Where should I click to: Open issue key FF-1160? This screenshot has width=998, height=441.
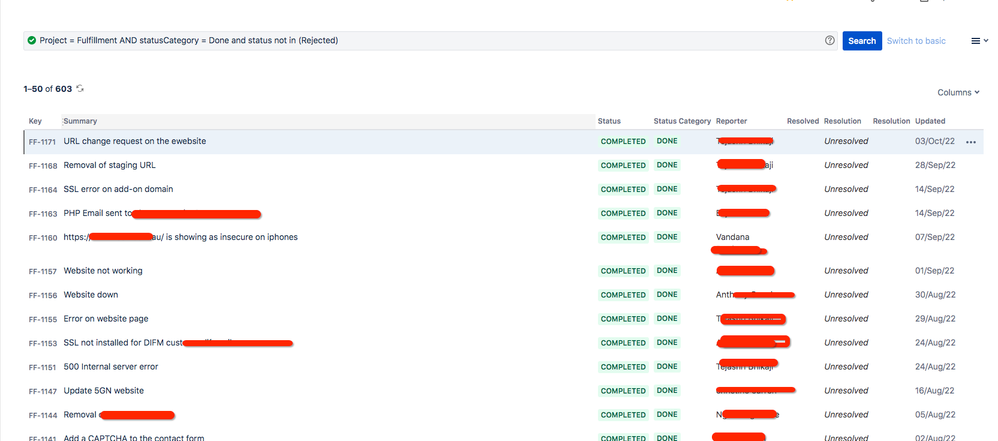43,238
